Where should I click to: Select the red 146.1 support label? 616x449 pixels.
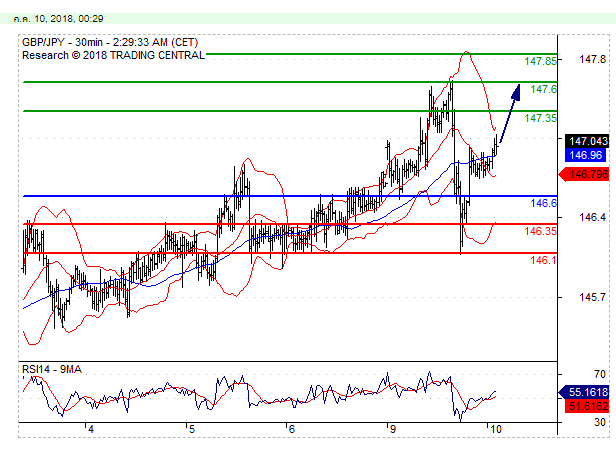pyautogui.click(x=544, y=260)
